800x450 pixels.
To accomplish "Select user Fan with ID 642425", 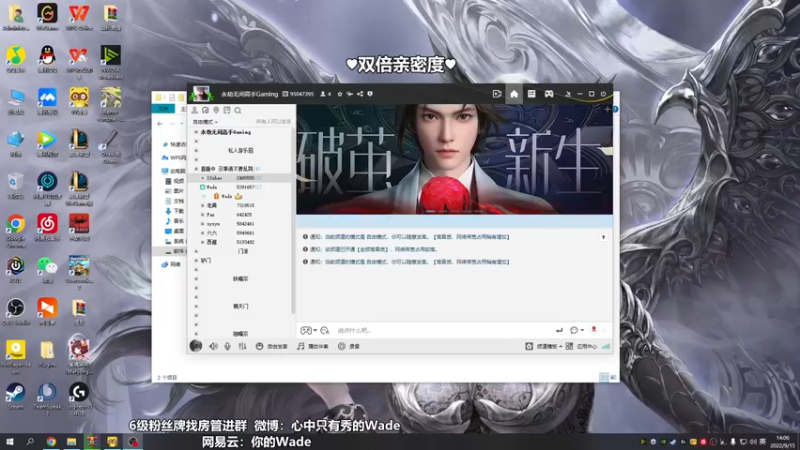I will [240, 215].
